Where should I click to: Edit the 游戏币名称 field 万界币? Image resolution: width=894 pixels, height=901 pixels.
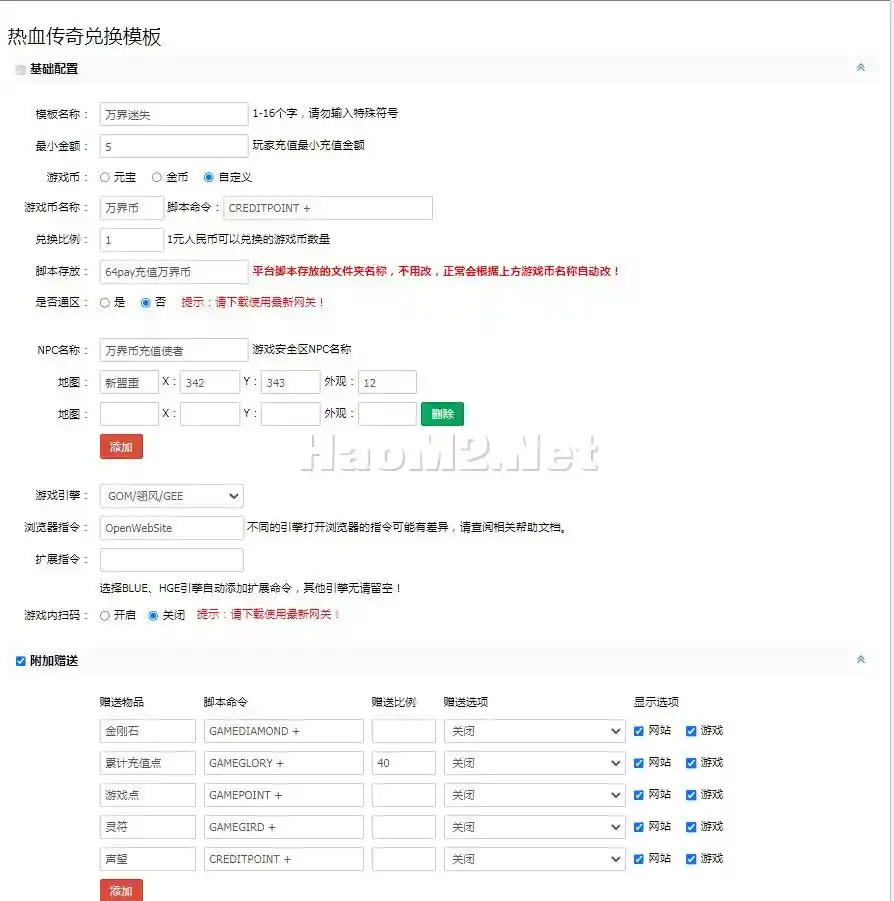click(x=132, y=208)
